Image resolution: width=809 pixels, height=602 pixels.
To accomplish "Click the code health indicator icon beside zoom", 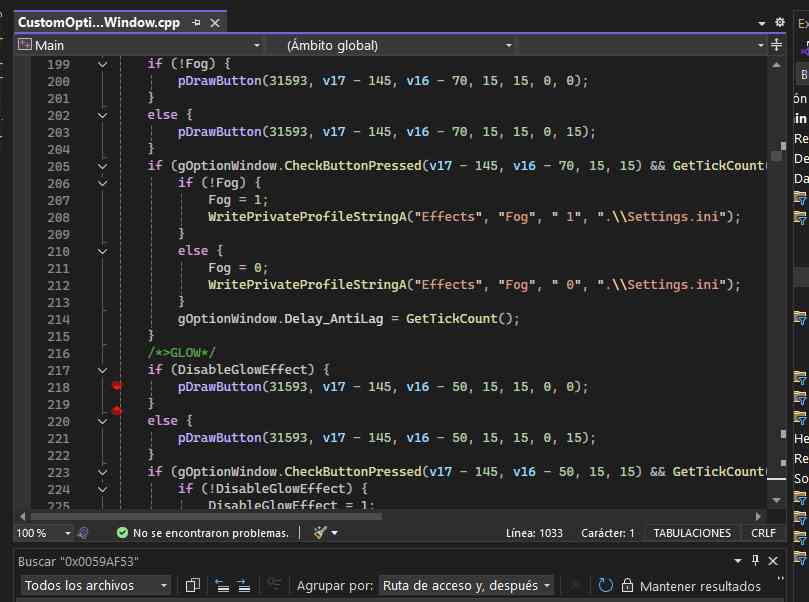I will [x=83, y=533].
